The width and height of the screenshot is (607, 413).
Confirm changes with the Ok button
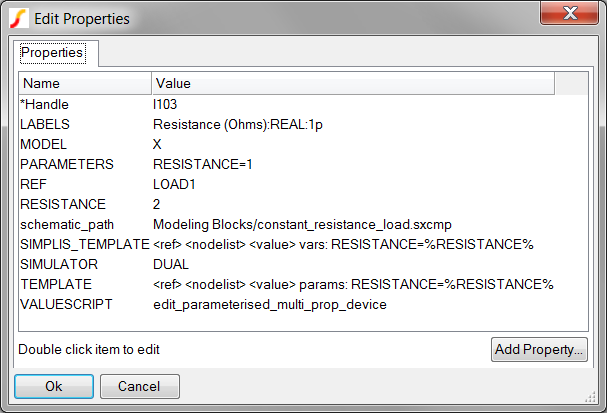pyautogui.click(x=54, y=386)
